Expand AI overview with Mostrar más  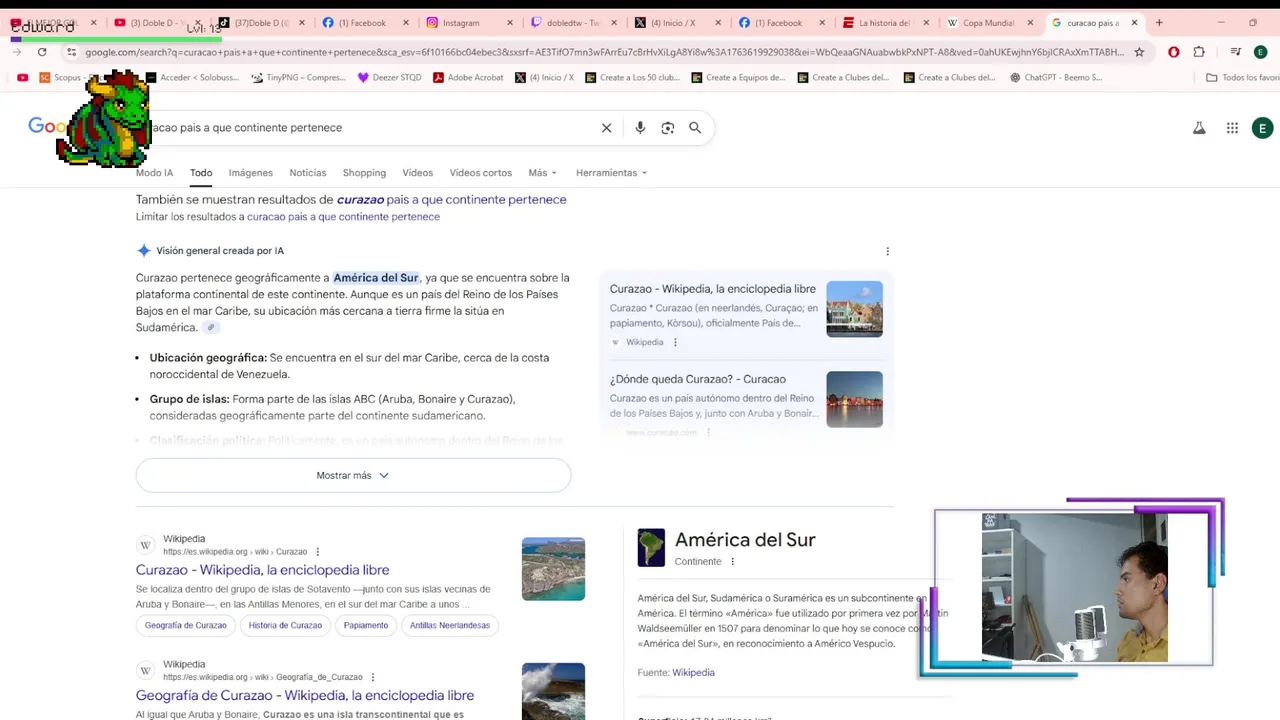click(x=353, y=476)
